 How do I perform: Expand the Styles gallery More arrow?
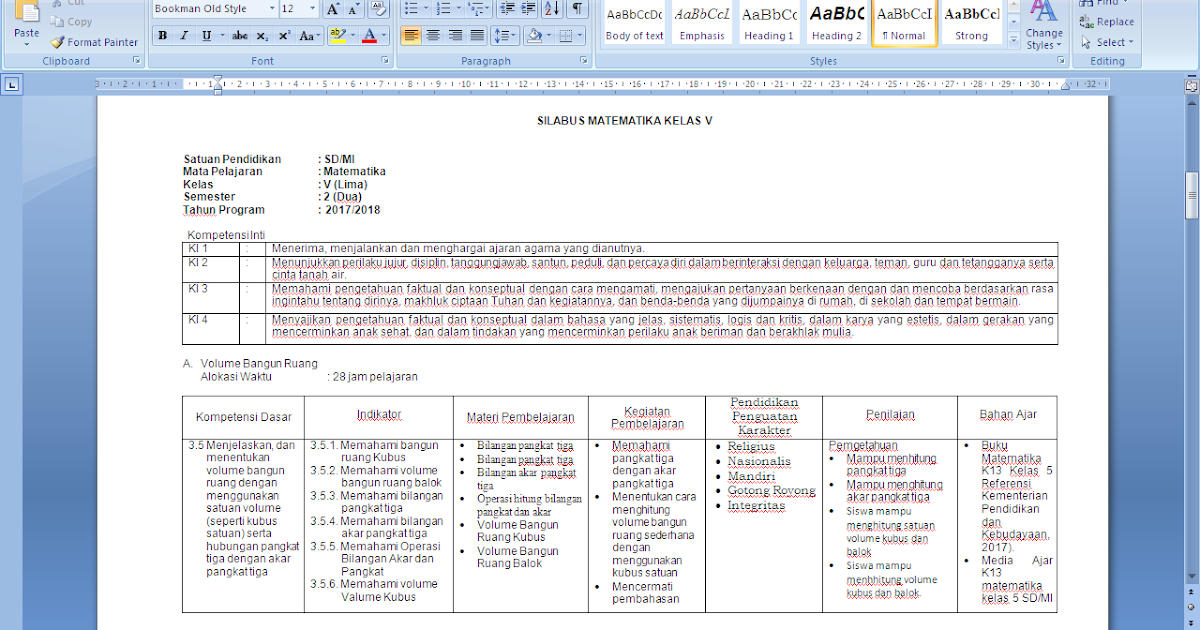pyautogui.click(x=1015, y=42)
